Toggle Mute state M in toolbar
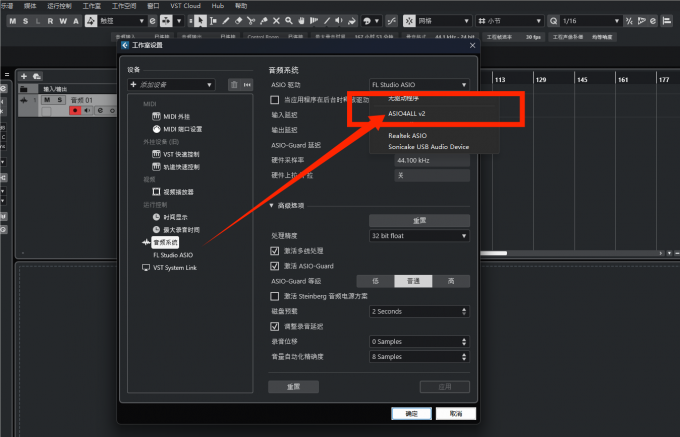The image size is (680, 437). point(13,21)
